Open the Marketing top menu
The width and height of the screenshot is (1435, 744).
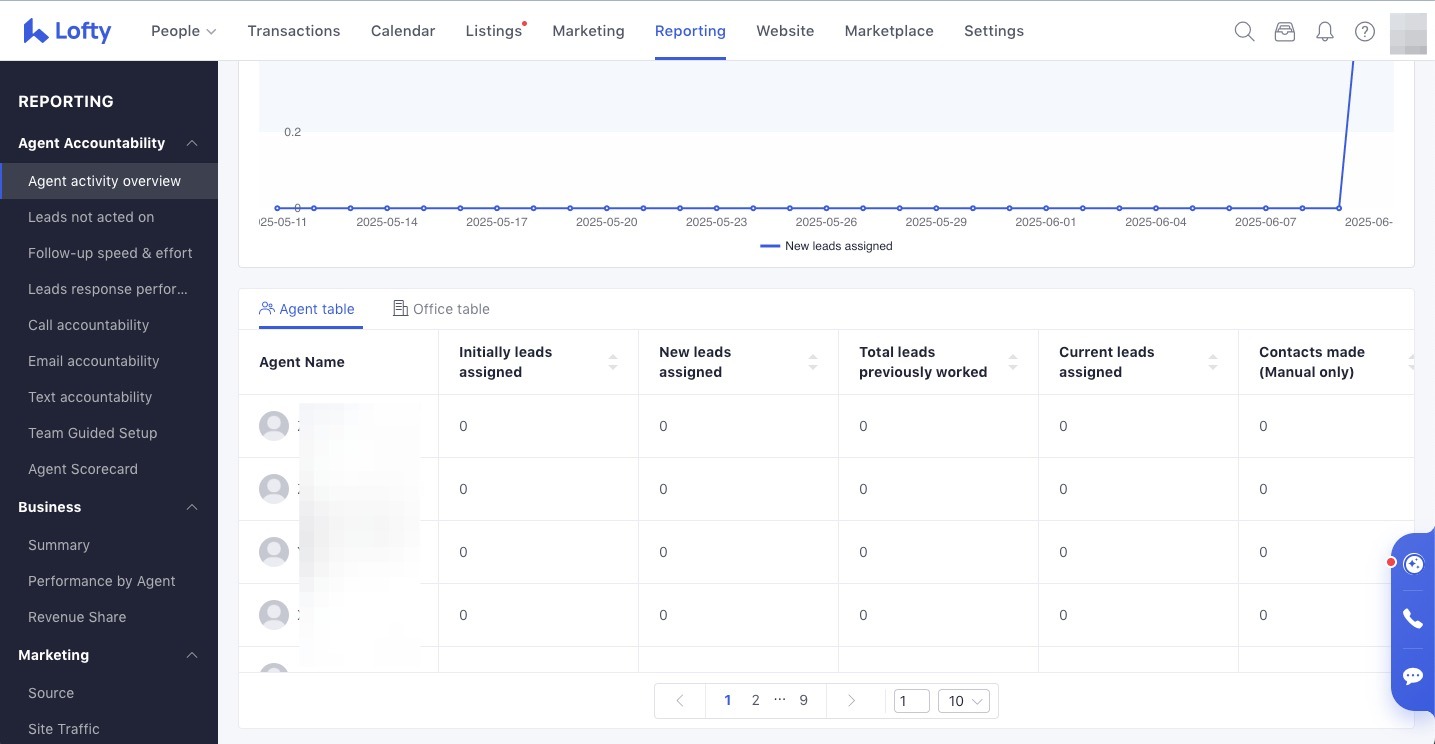pyautogui.click(x=588, y=31)
